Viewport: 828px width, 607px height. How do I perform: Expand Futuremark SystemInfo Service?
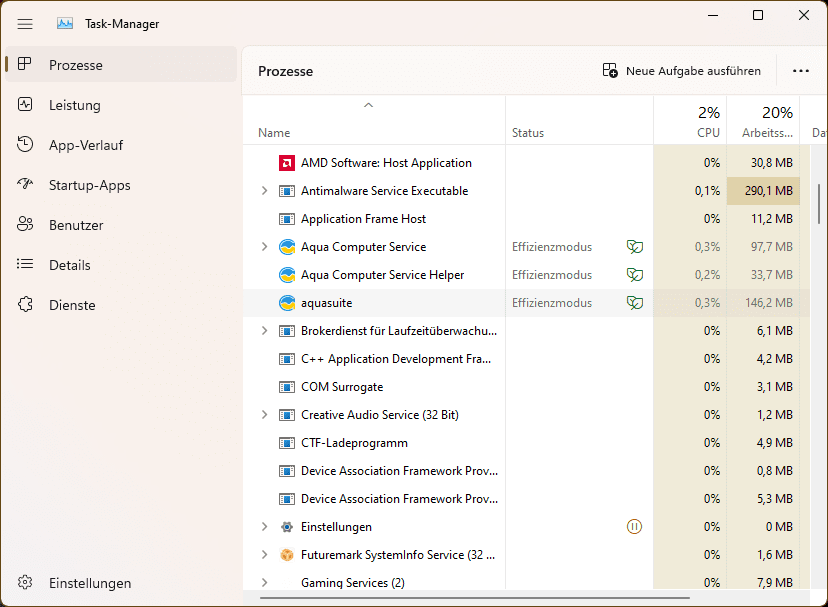pos(265,555)
